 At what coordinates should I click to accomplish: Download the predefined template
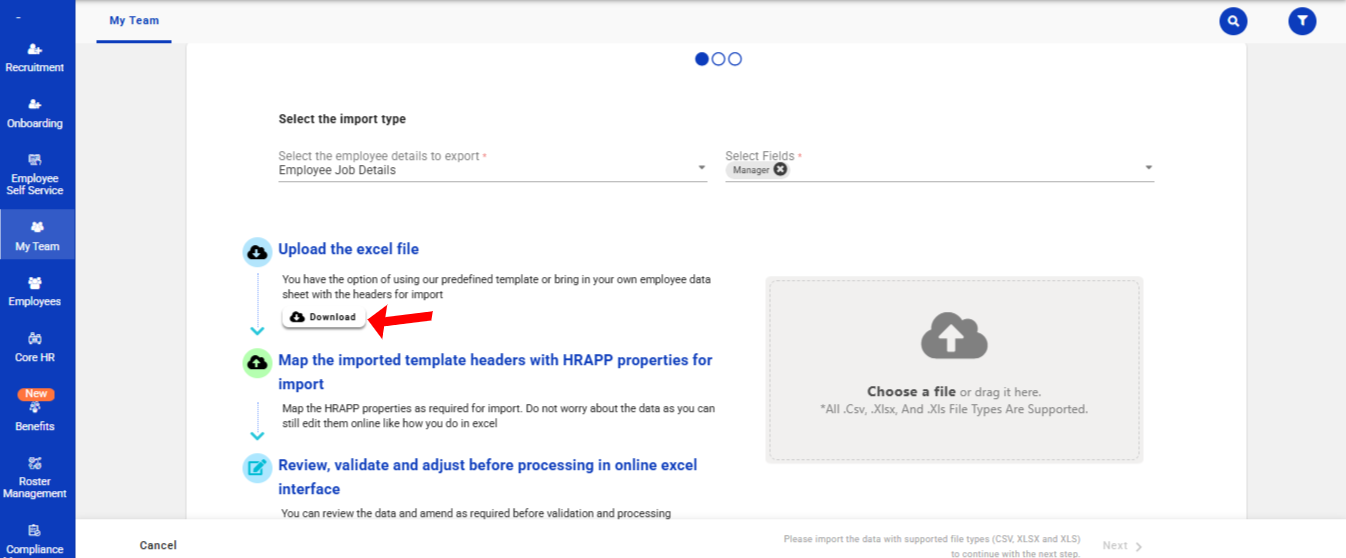322,317
